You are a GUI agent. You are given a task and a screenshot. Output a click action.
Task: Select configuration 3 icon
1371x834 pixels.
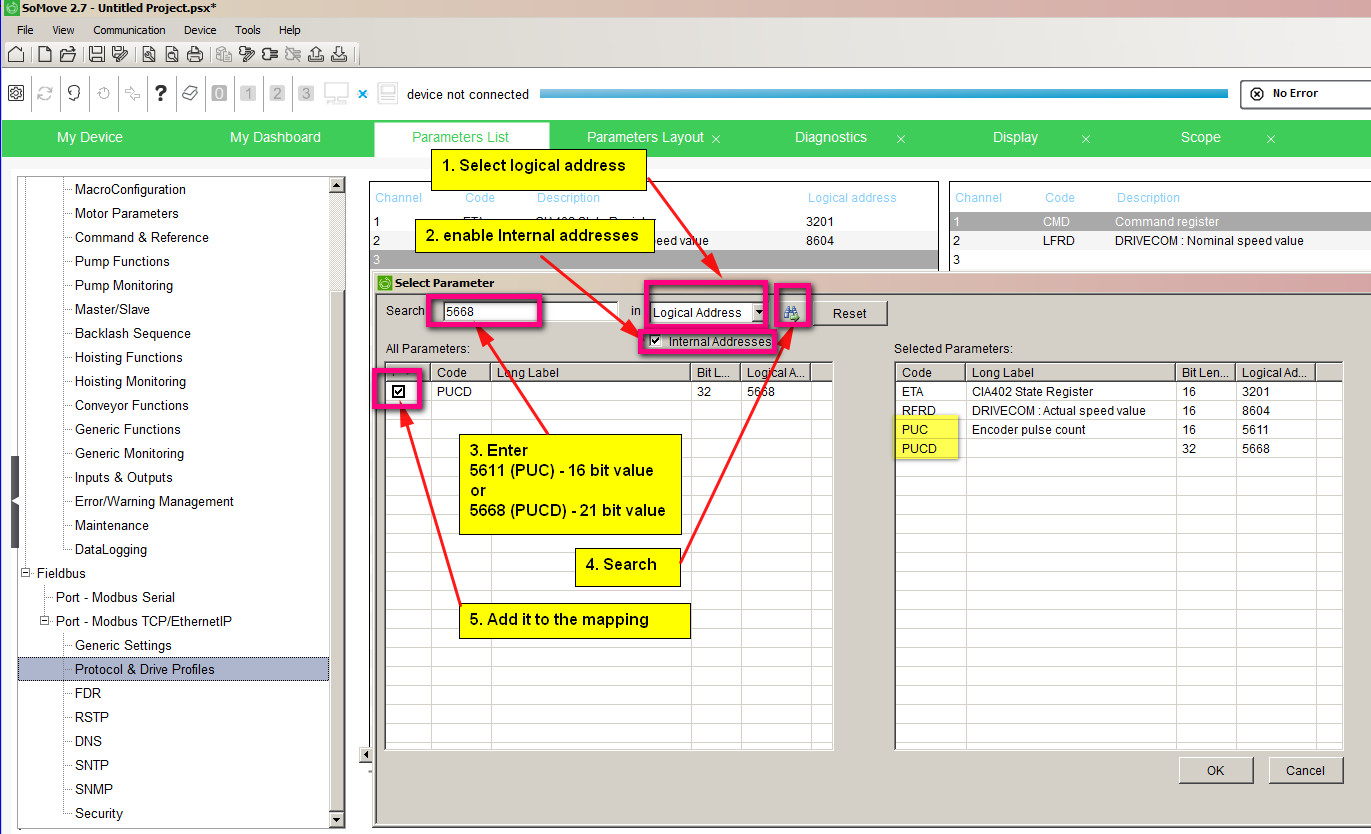point(306,93)
